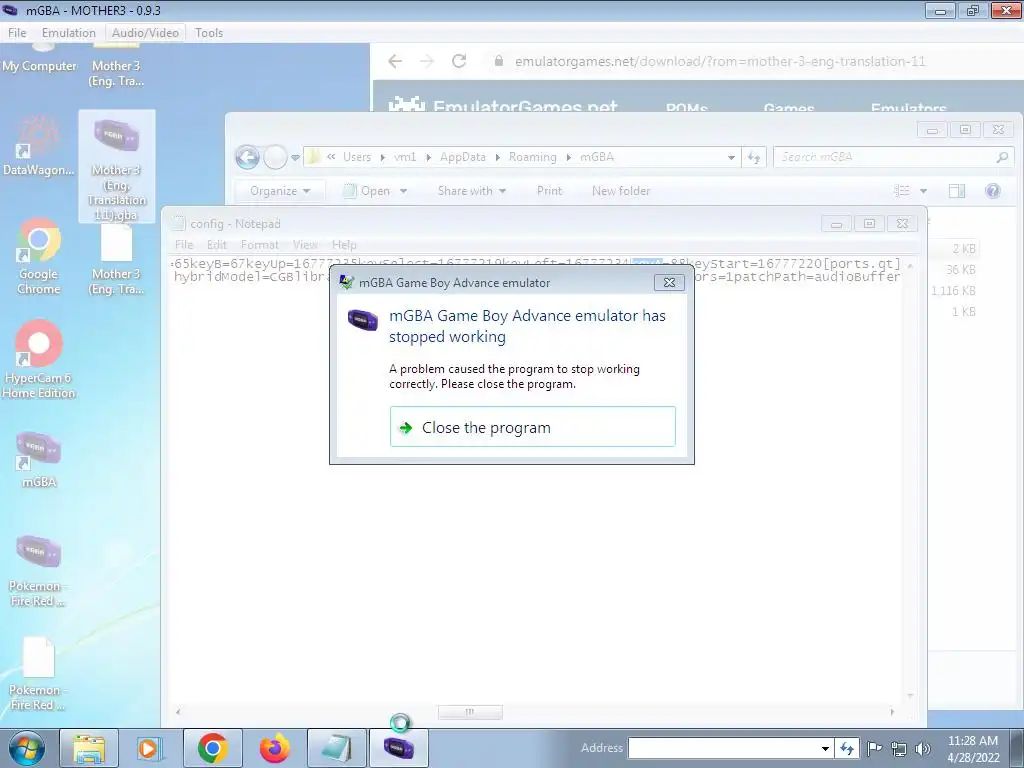
Task: Click the AppData breadcrumb in Explorer
Action: pos(462,157)
